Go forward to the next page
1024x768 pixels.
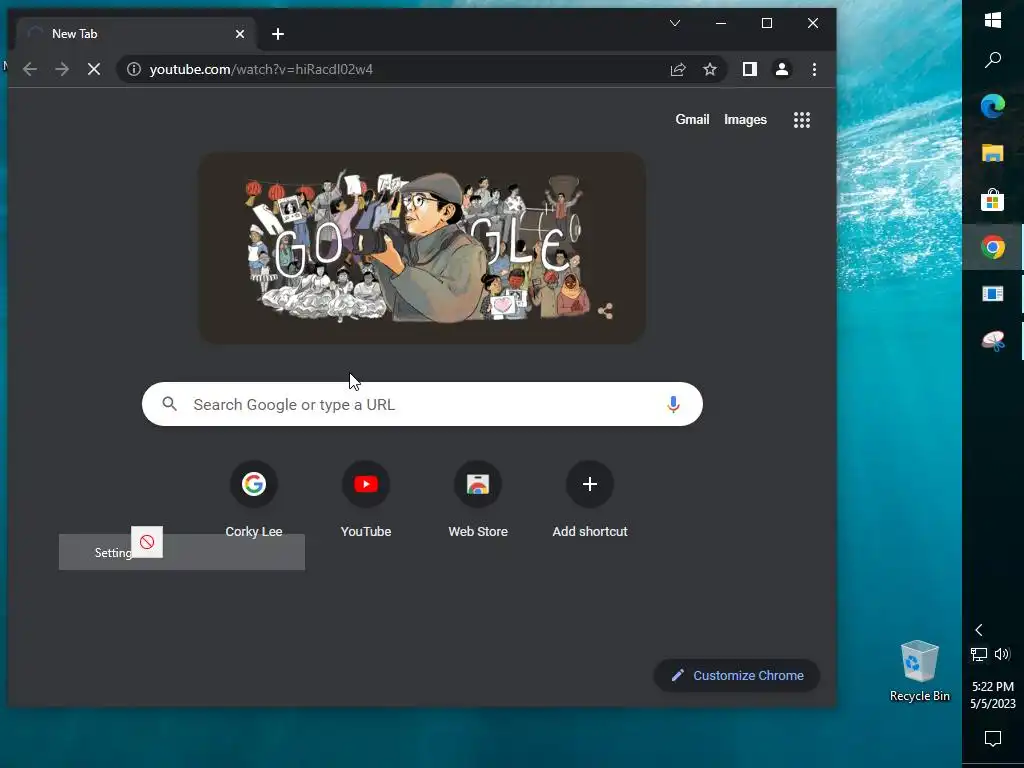[62, 69]
